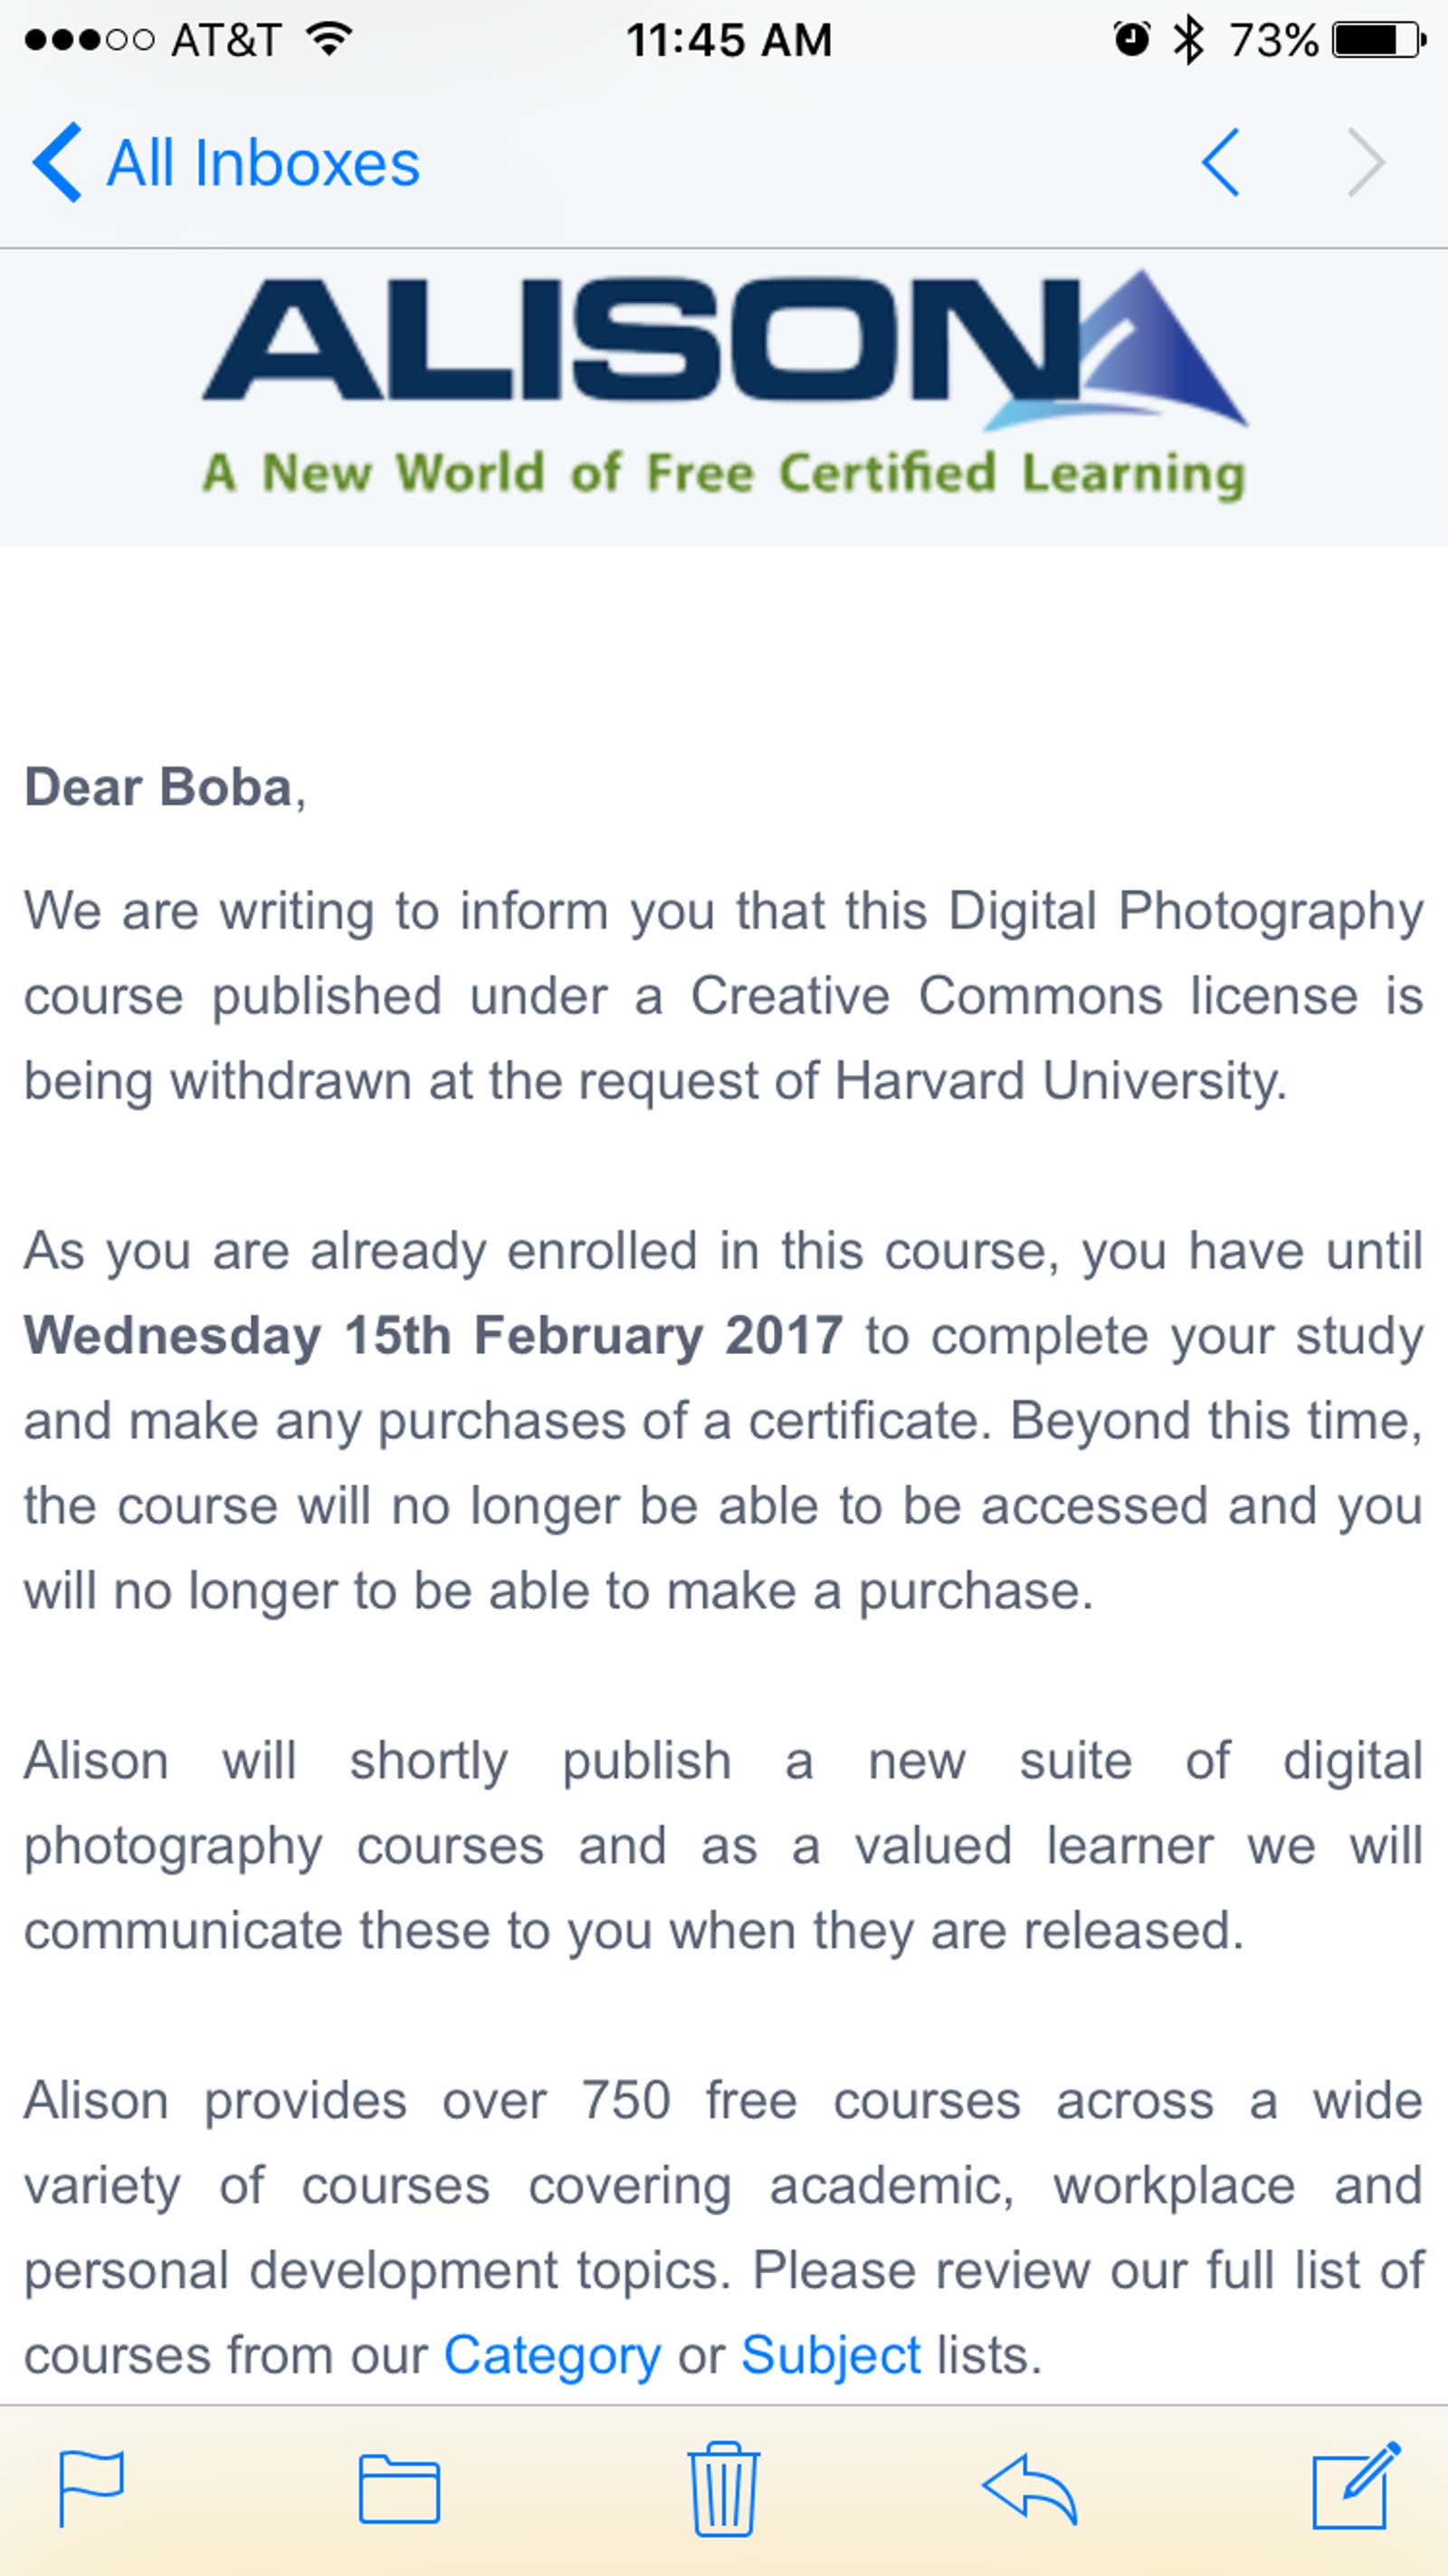Tap the reply arrow icon
The width and height of the screenshot is (1448, 2576).
[x=1030, y=2488]
